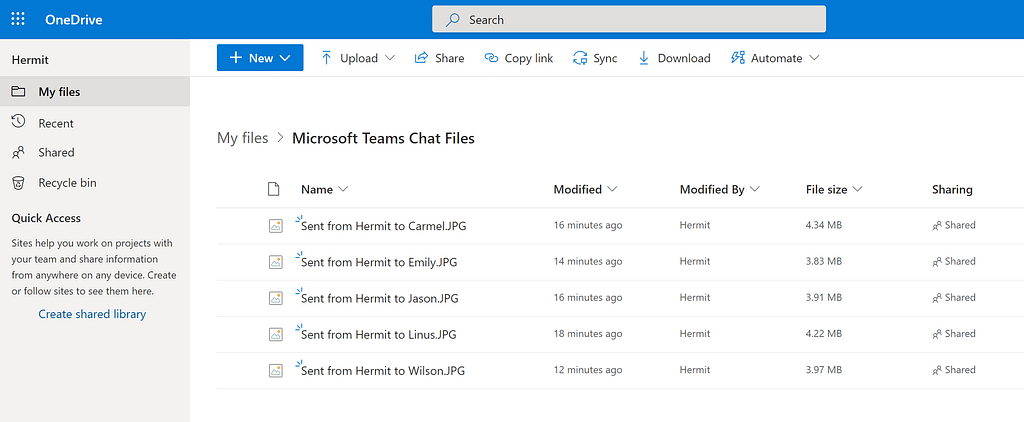This screenshot has height=422, width=1024.
Task: Go to Recent in the sidebar
Action: click(56, 123)
